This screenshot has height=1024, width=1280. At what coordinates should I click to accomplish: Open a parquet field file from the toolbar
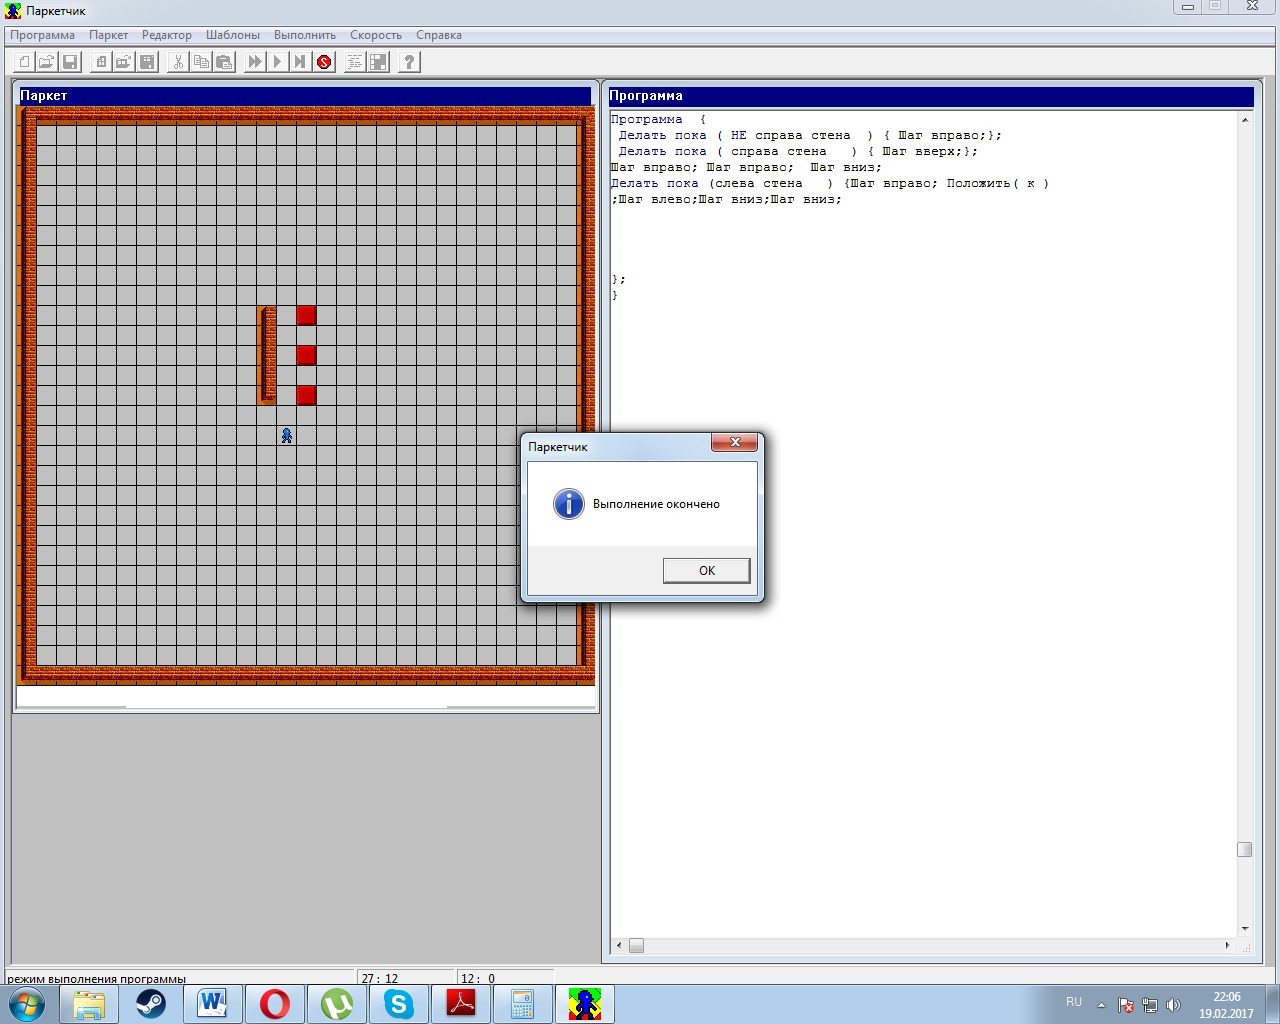(124, 62)
